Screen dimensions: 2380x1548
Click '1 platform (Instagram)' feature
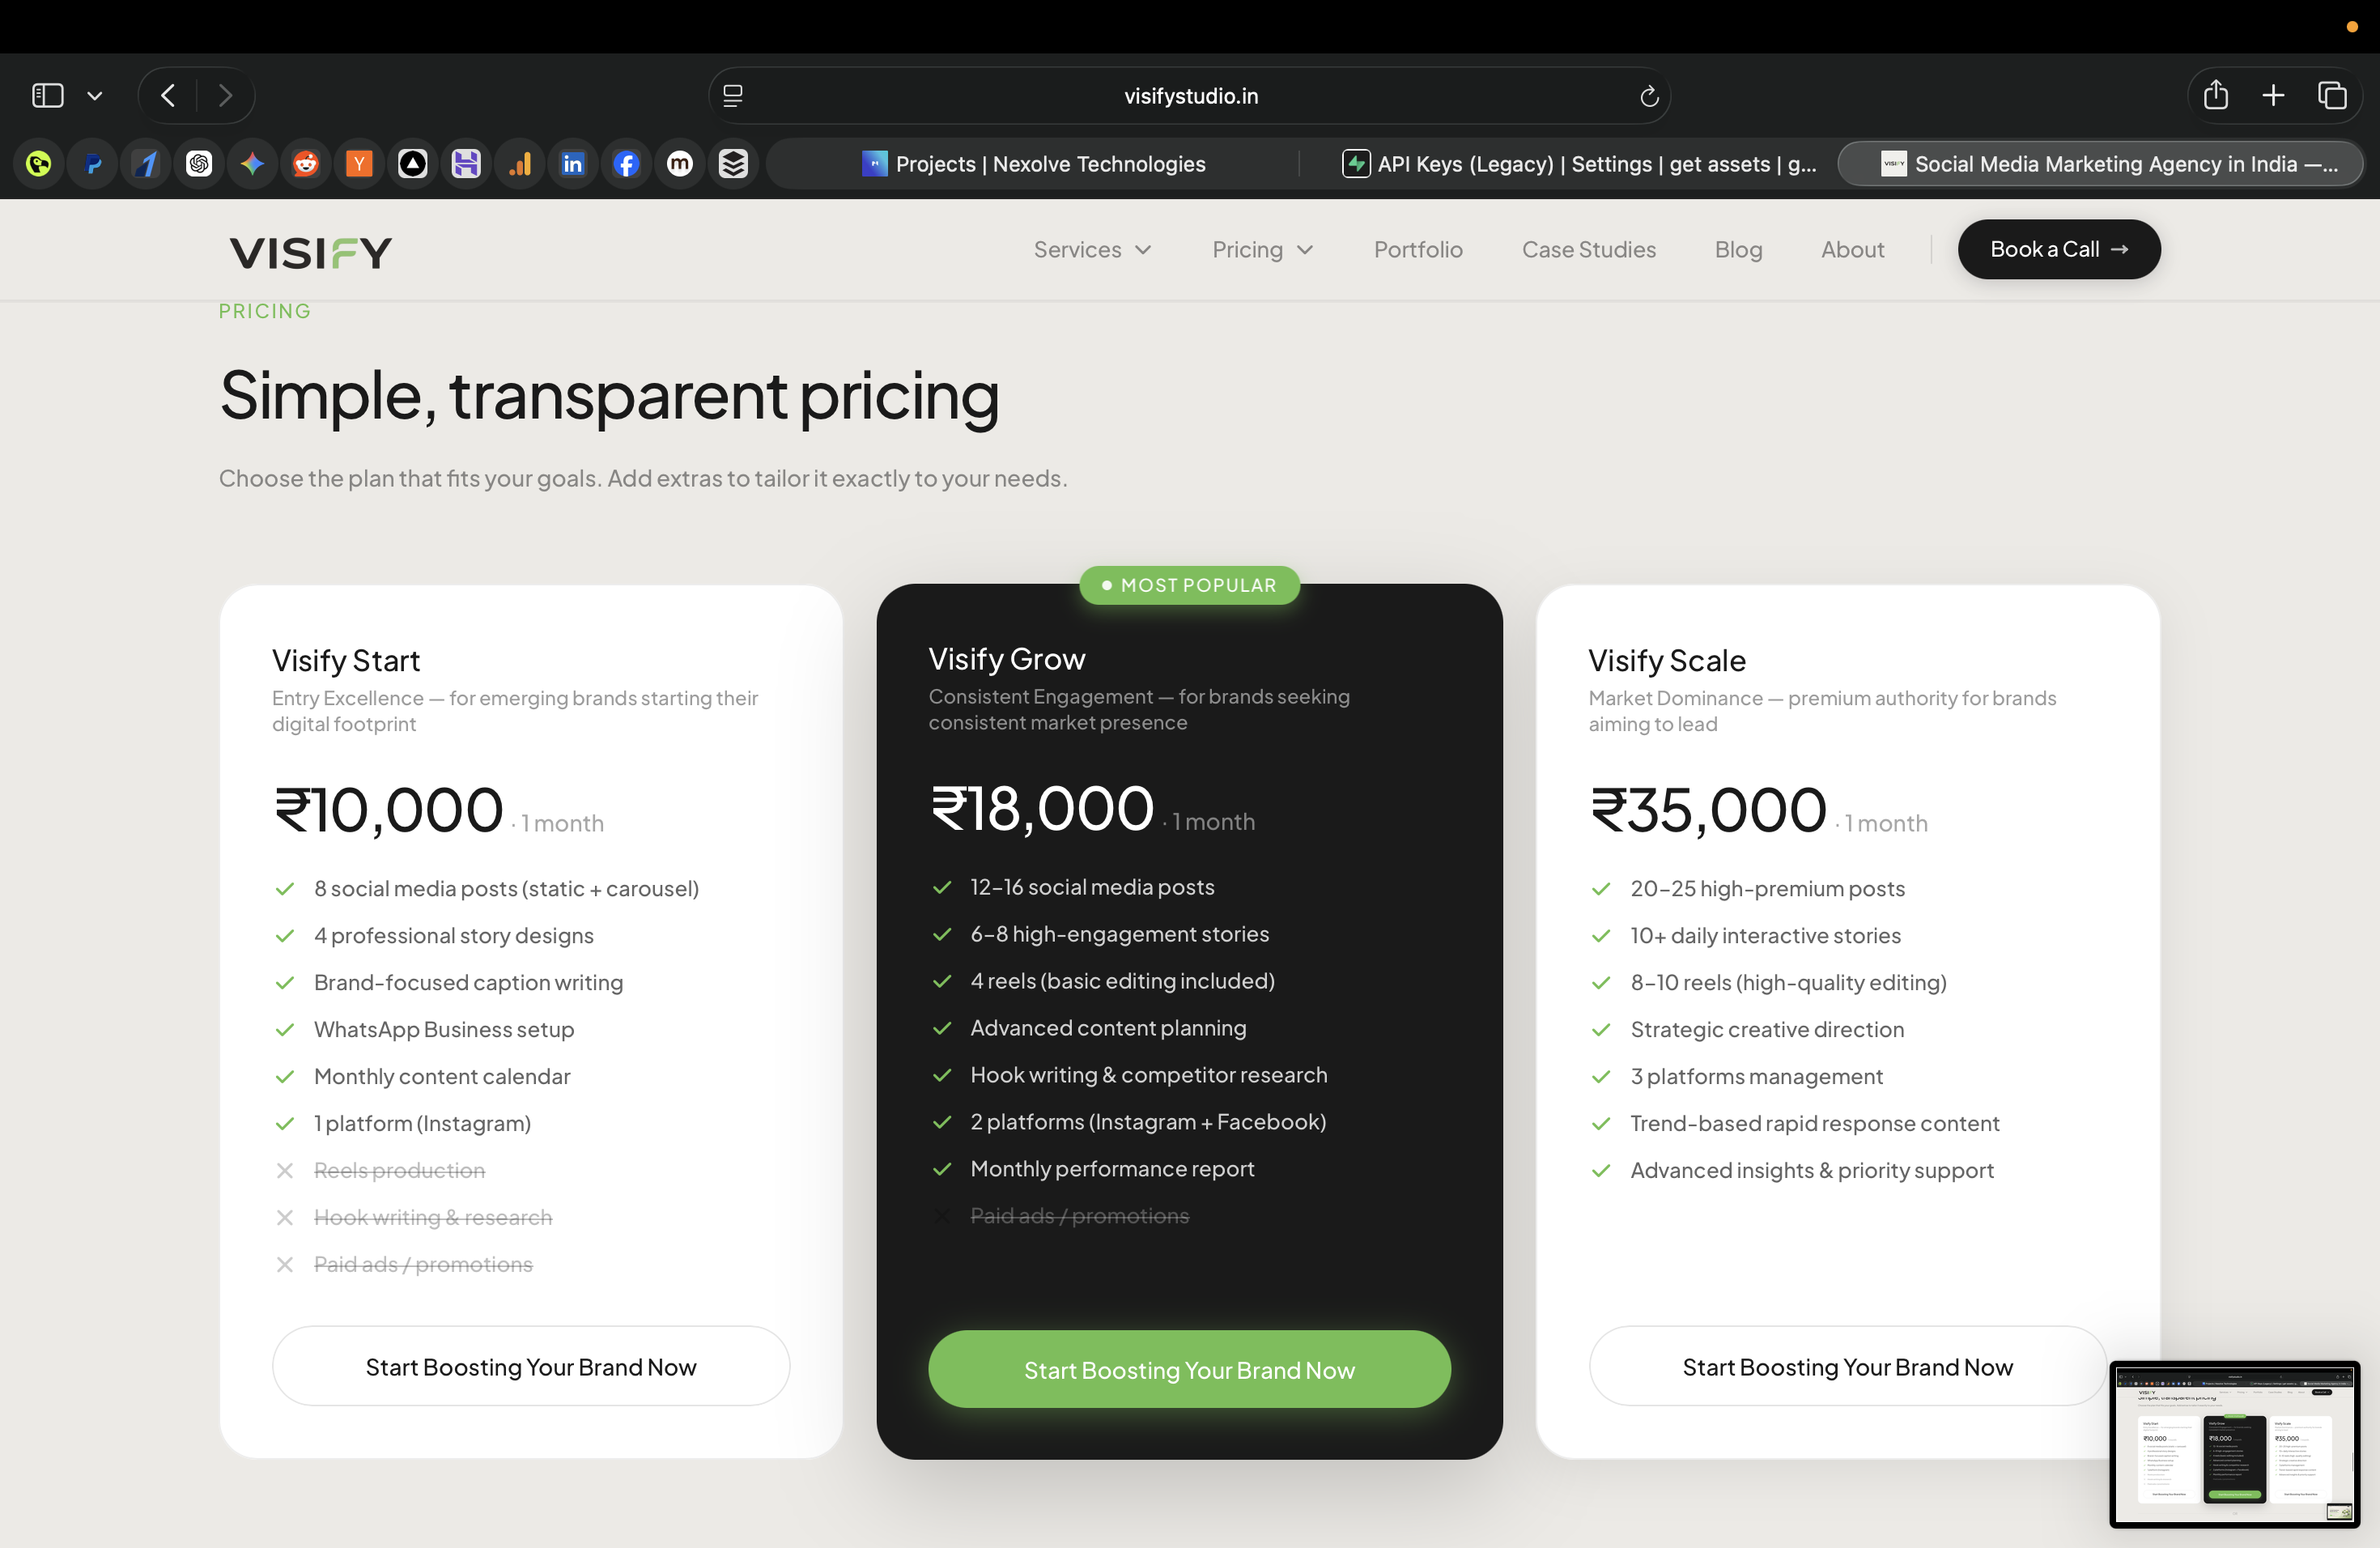point(422,1123)
